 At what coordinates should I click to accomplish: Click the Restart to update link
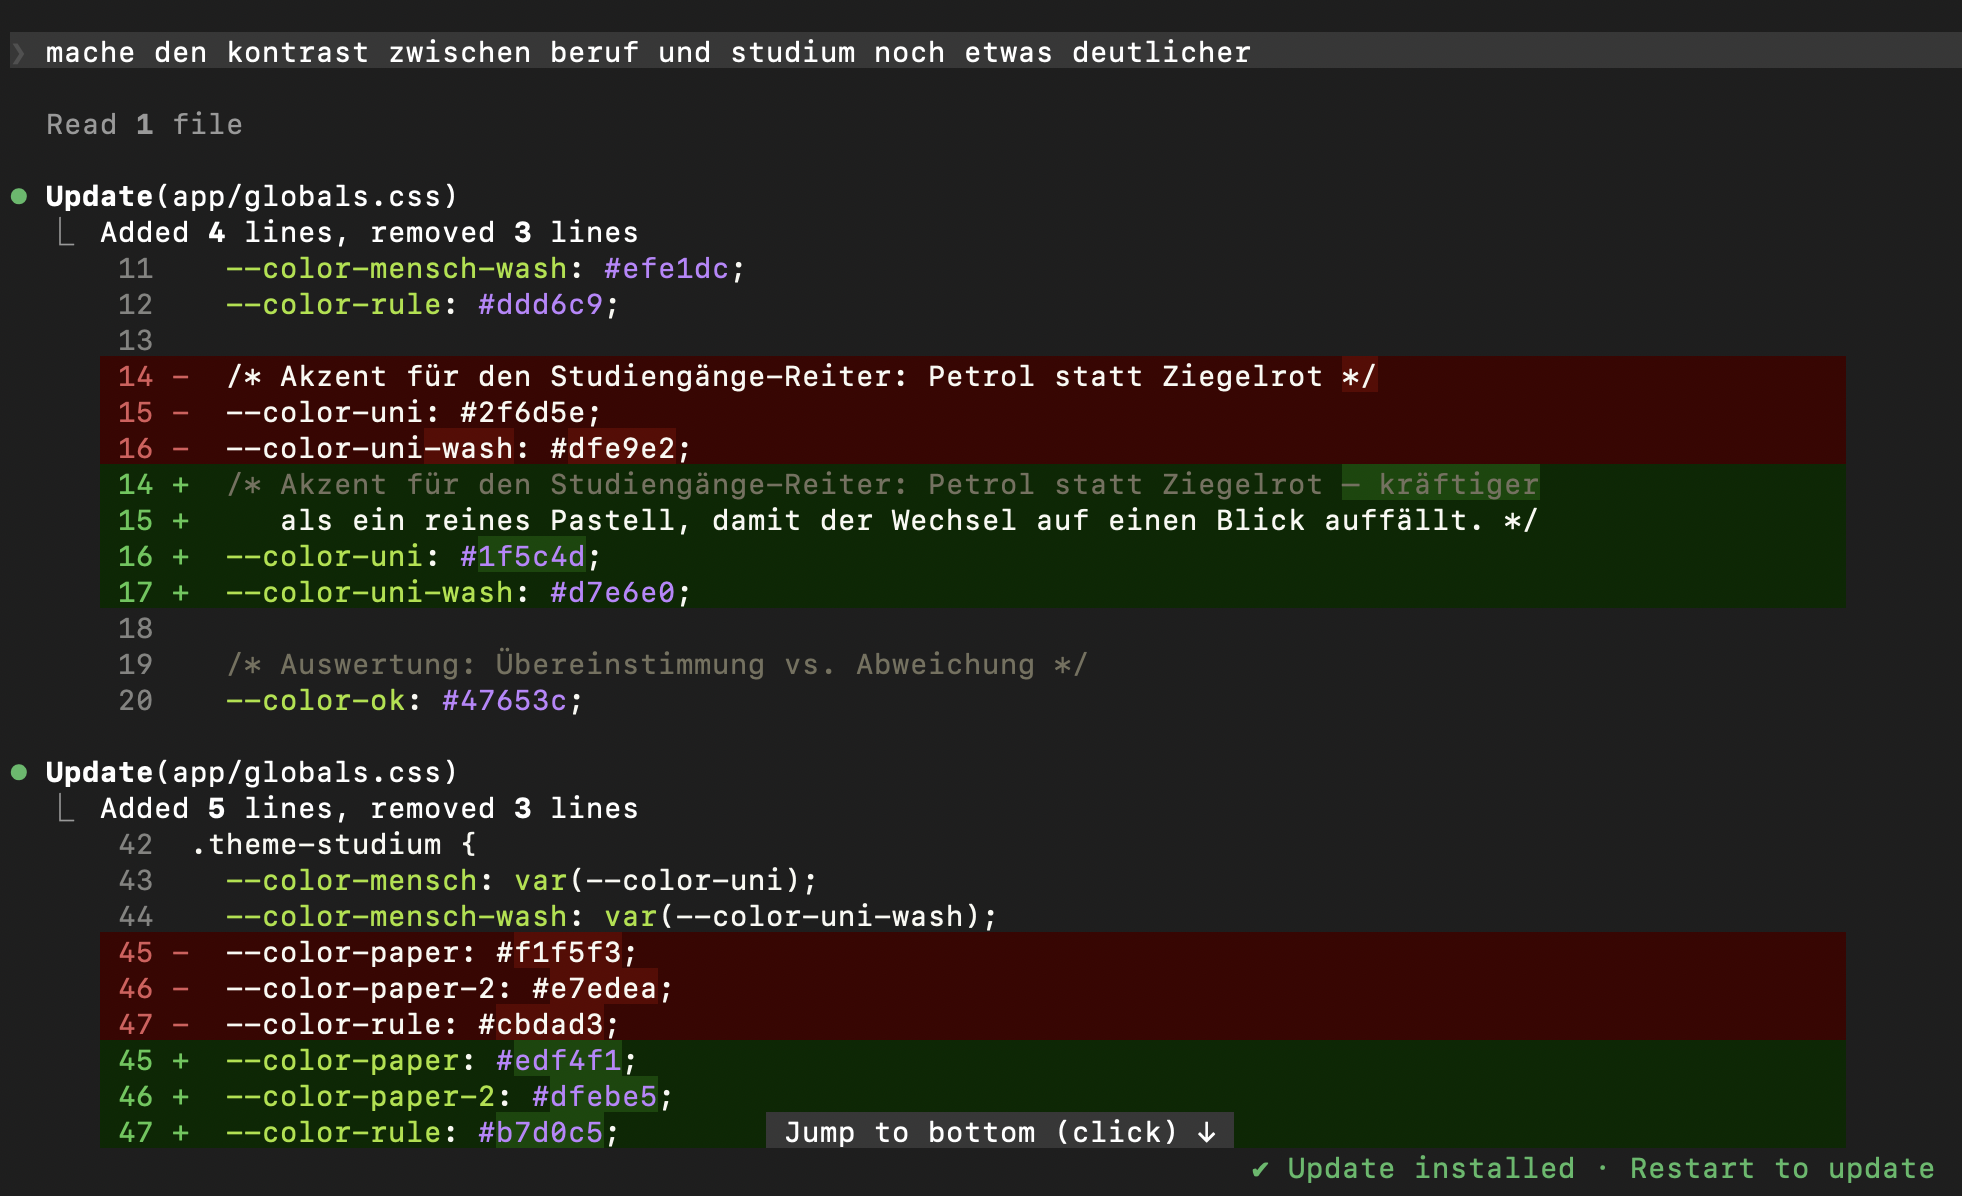pos(1782,1168)
